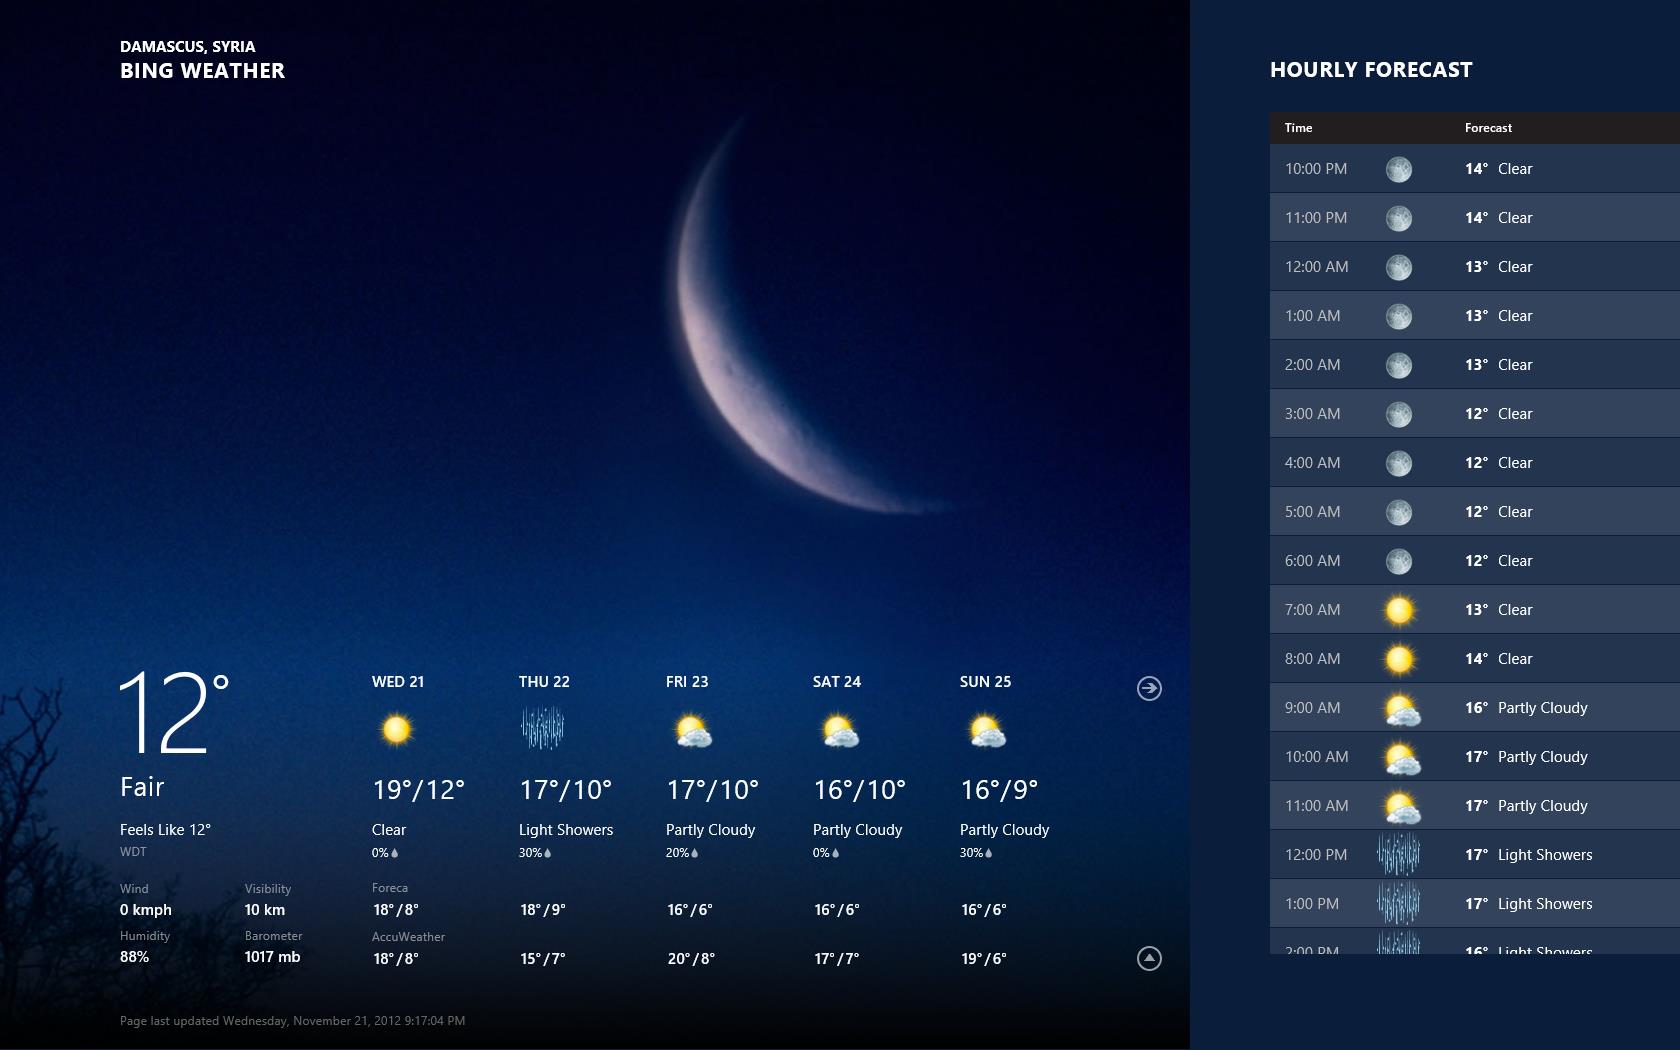Viewport: 1680px width, 1050px height.
Task: Click the moon icon at 6:00 AM
Action: pos(1399,561)
